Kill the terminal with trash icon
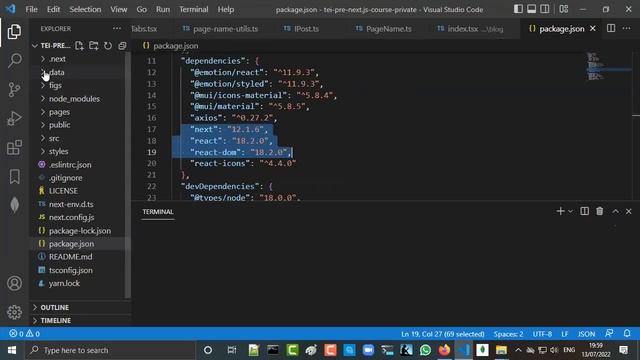640x360 pixels. [x=599, y=211]
